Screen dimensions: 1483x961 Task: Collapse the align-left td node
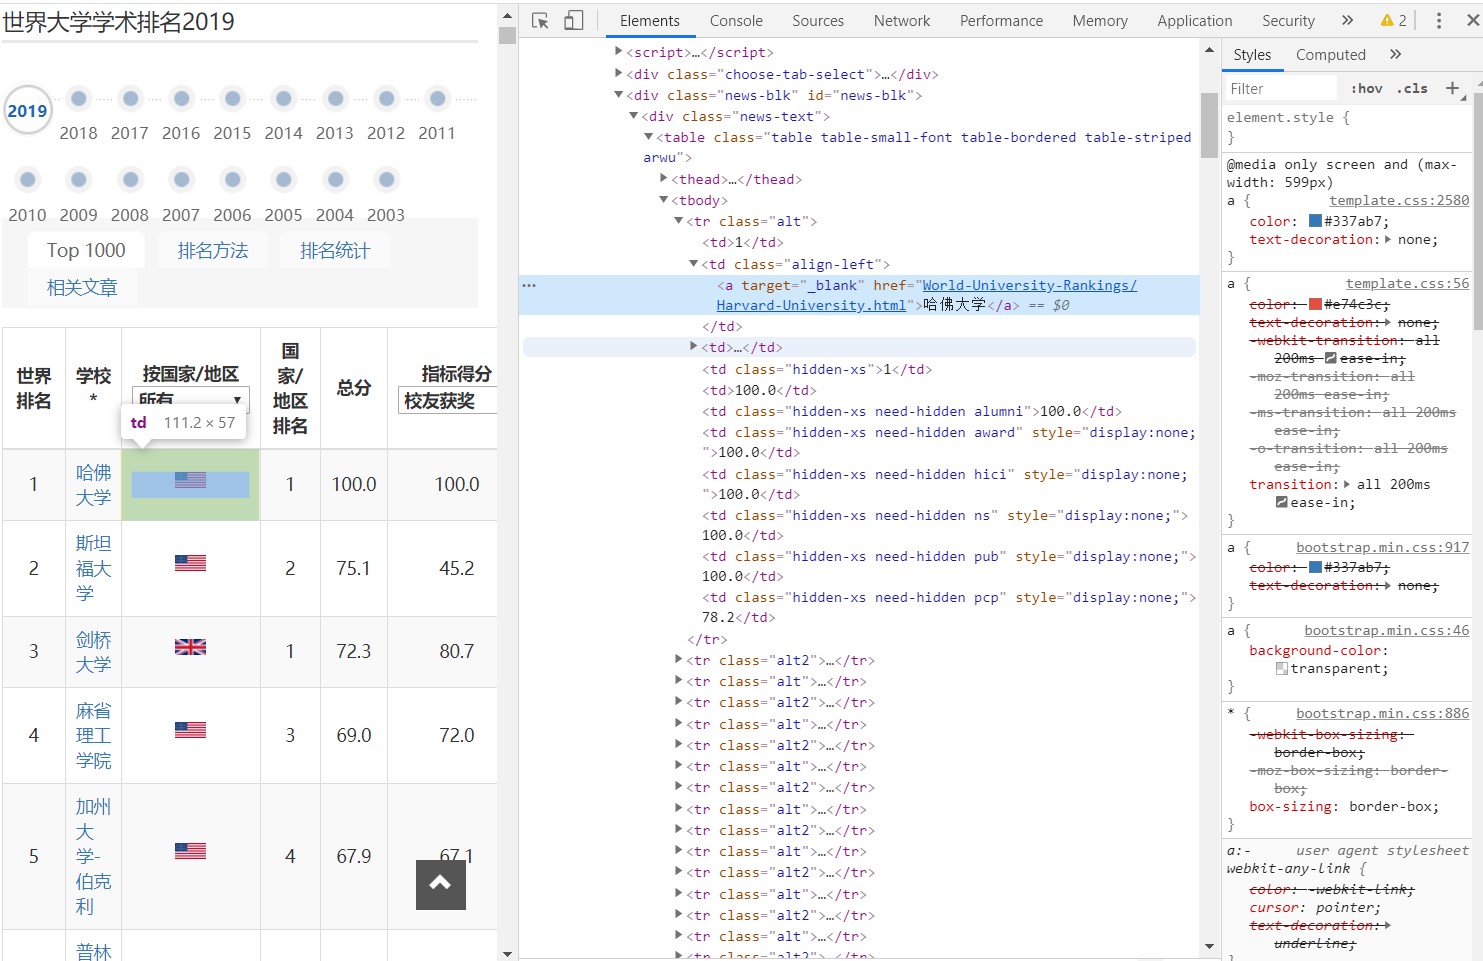(x=693, y=264)
